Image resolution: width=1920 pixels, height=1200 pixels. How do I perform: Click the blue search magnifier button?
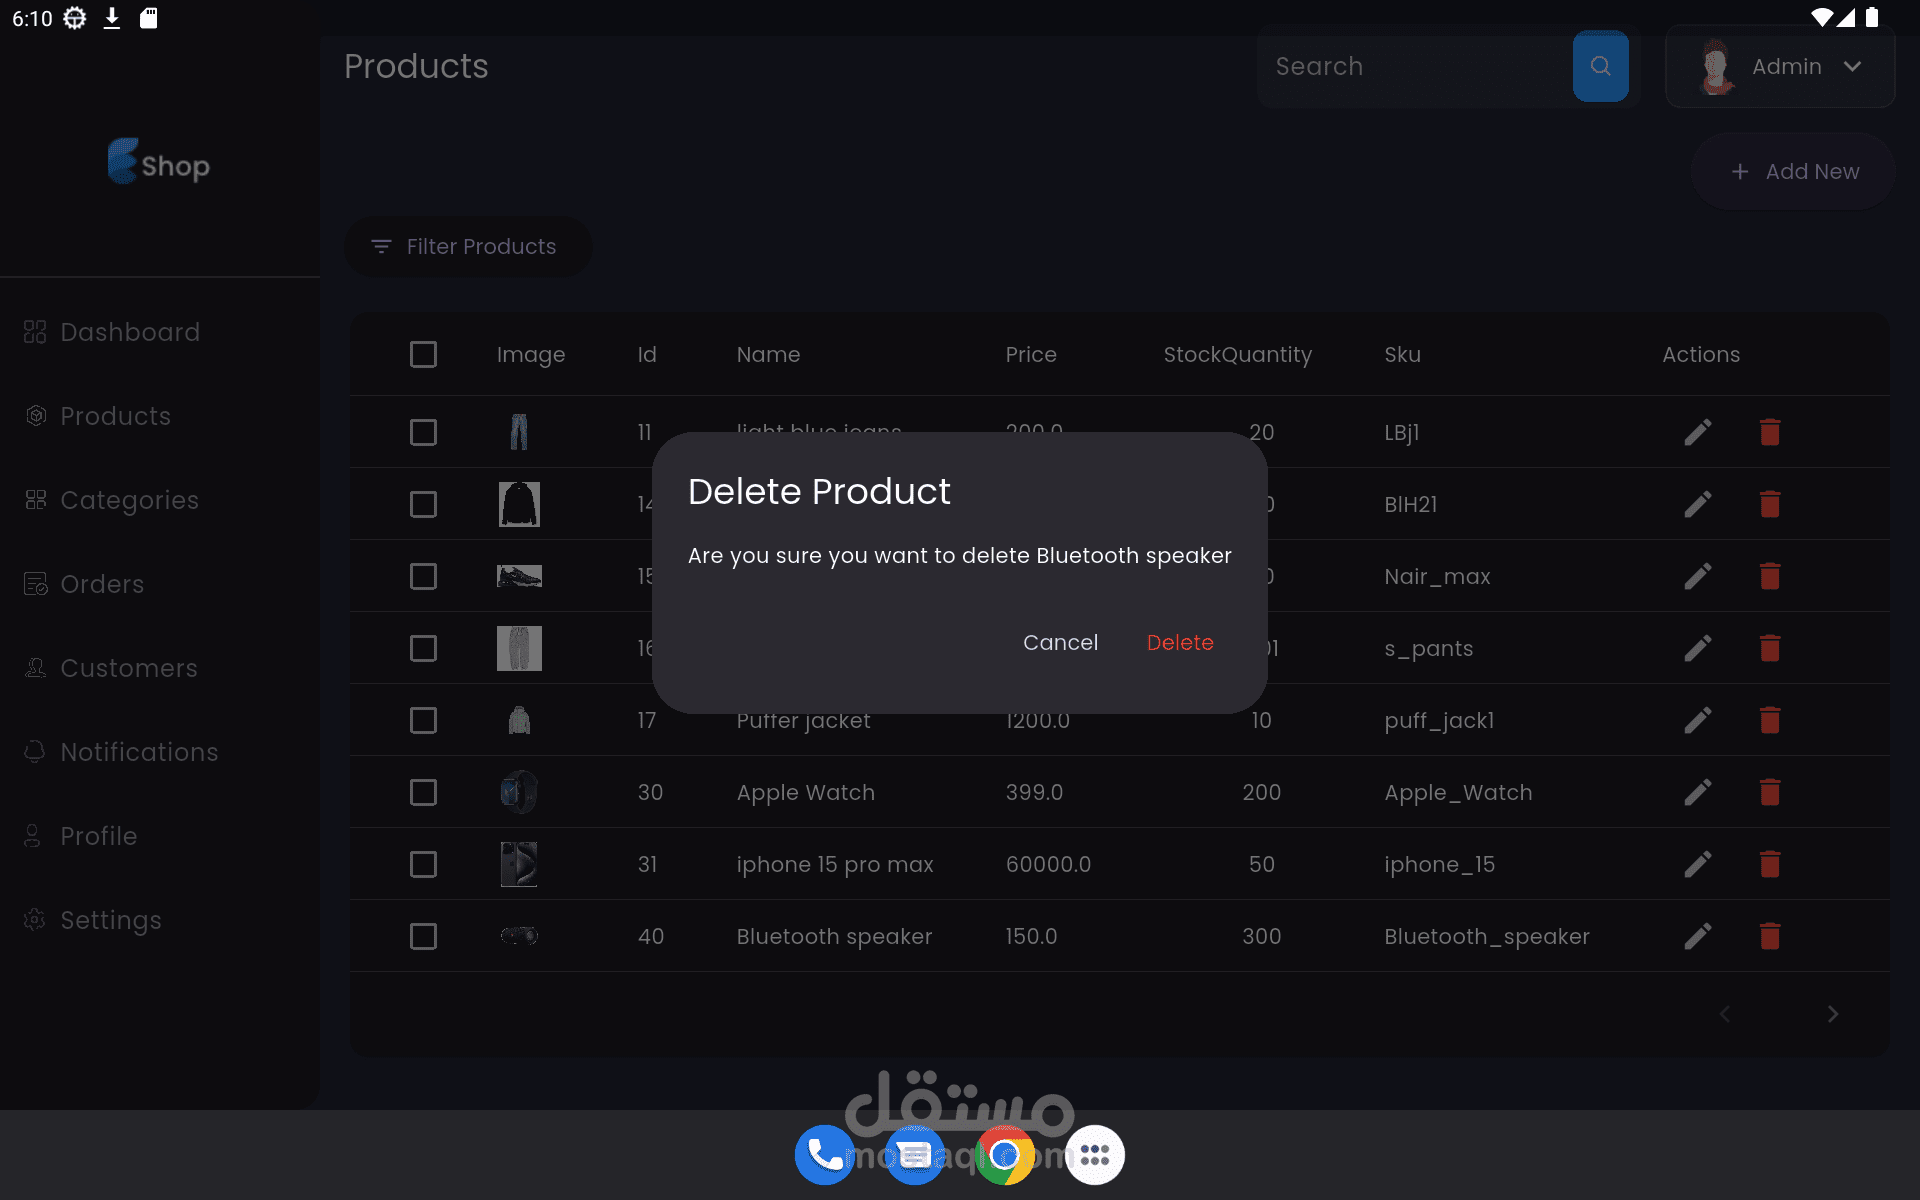point(1600,66)
